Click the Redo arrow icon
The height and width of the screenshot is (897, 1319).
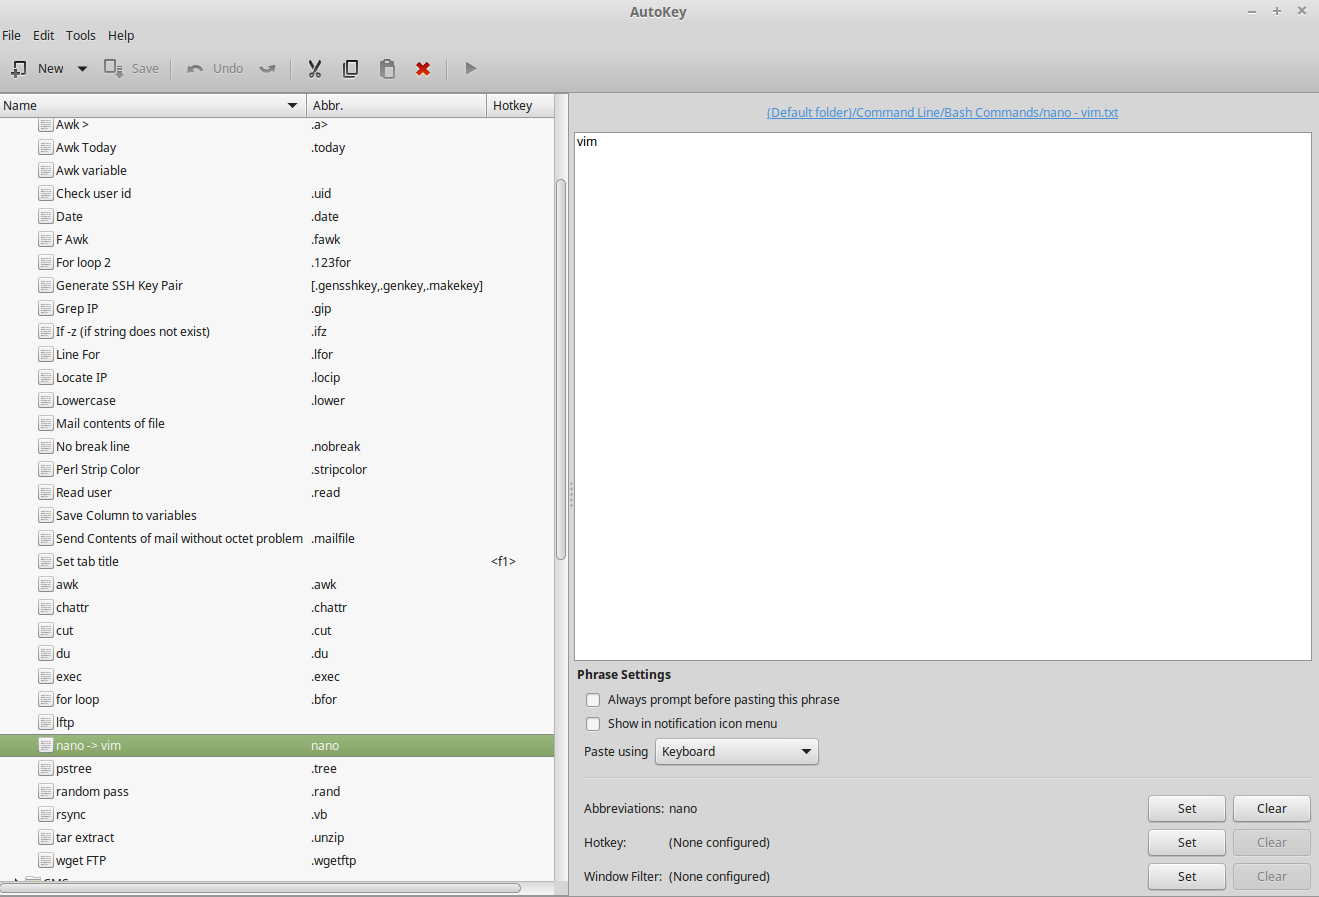(x=267, y=69)
